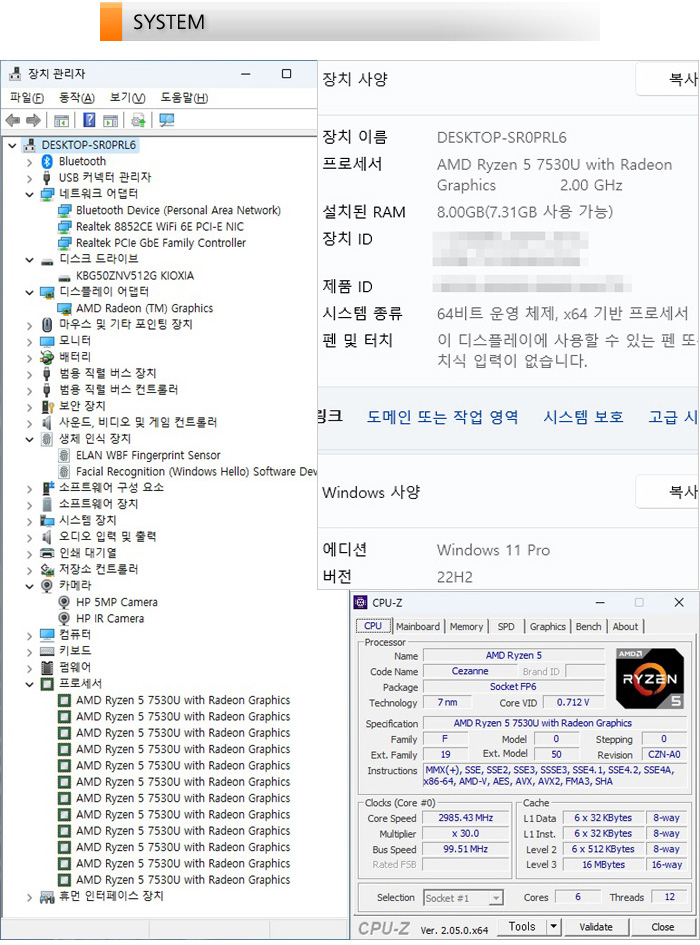Collapse the 프로세서 (Processors) category
Screen dimensions: 700x945
(29, 684)
